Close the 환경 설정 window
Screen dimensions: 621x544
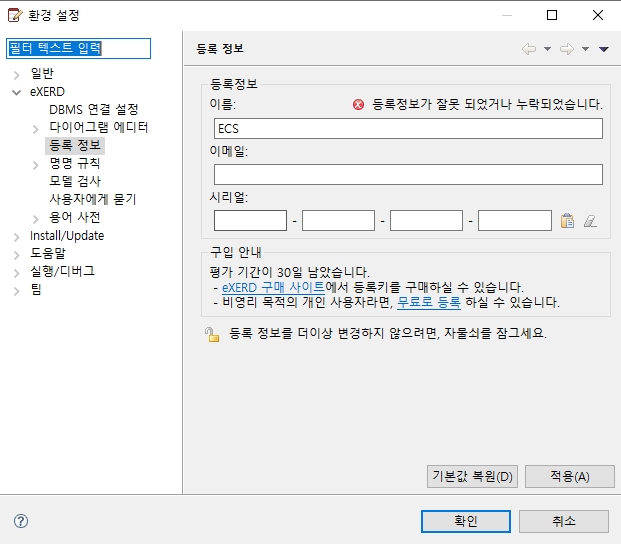pyautogui.click(x=598, y=15)
